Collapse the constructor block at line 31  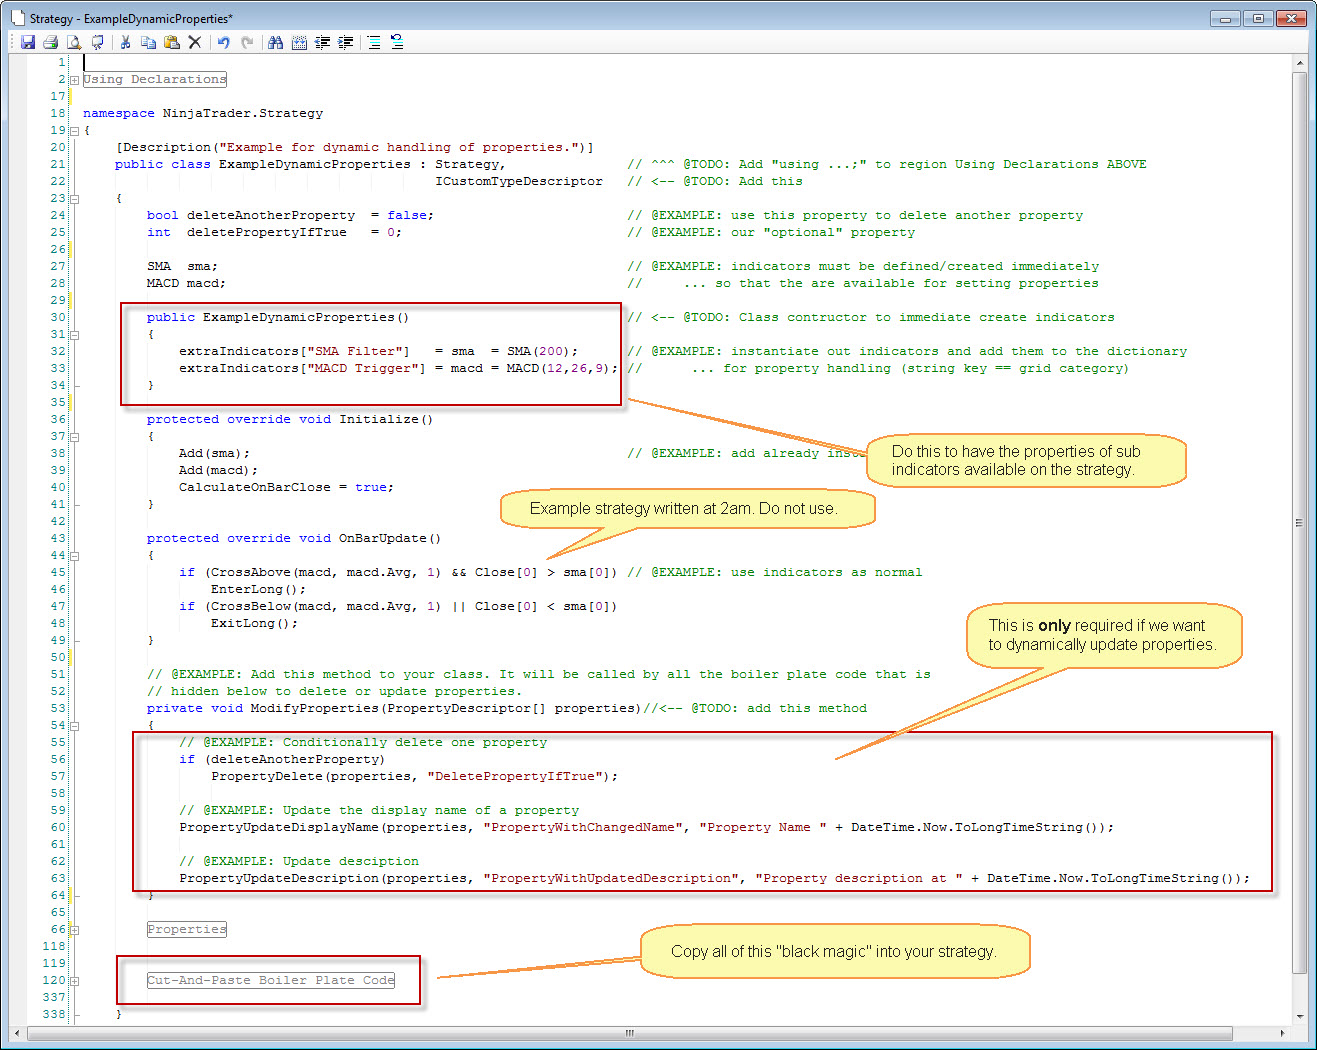click(74, 335)
